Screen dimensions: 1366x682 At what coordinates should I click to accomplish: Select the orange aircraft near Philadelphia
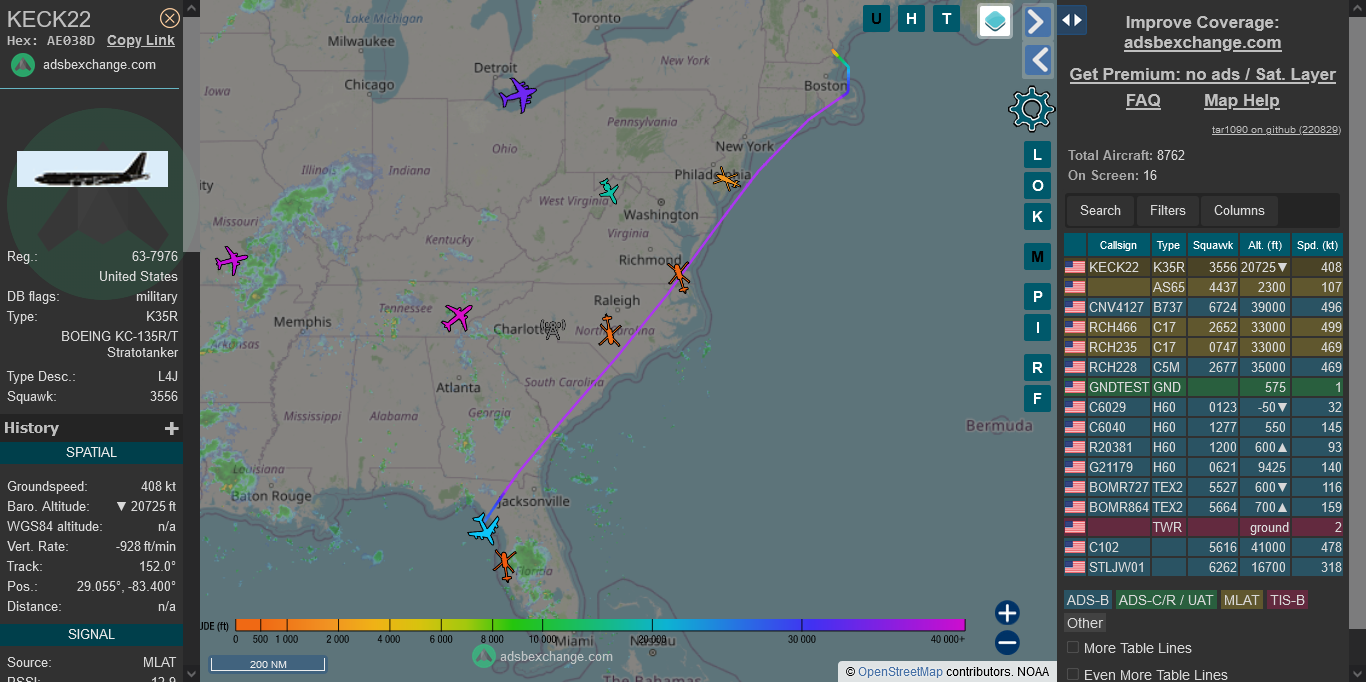(x=727, y=179)
